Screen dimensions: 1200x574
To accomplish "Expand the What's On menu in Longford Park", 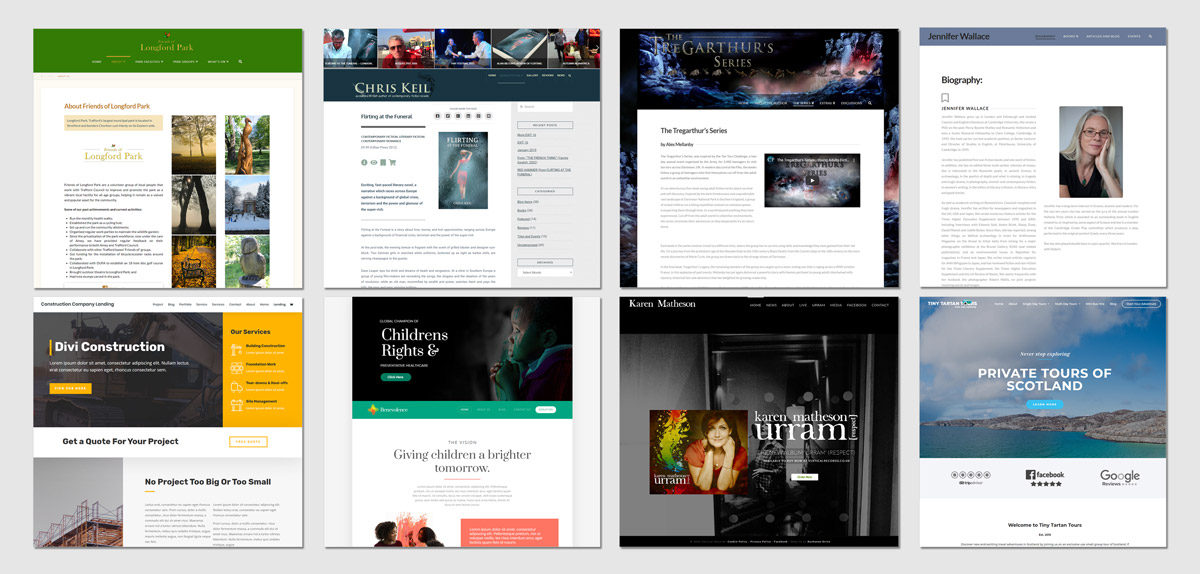I will 217,61.
